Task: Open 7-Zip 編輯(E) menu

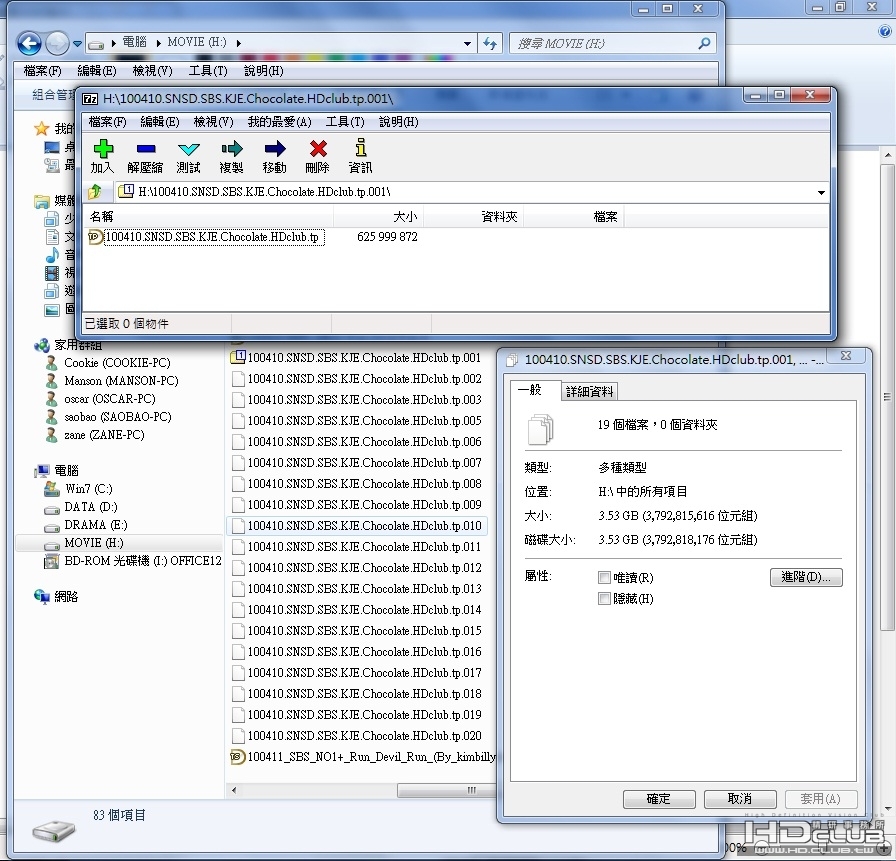Action: (160, 122)
